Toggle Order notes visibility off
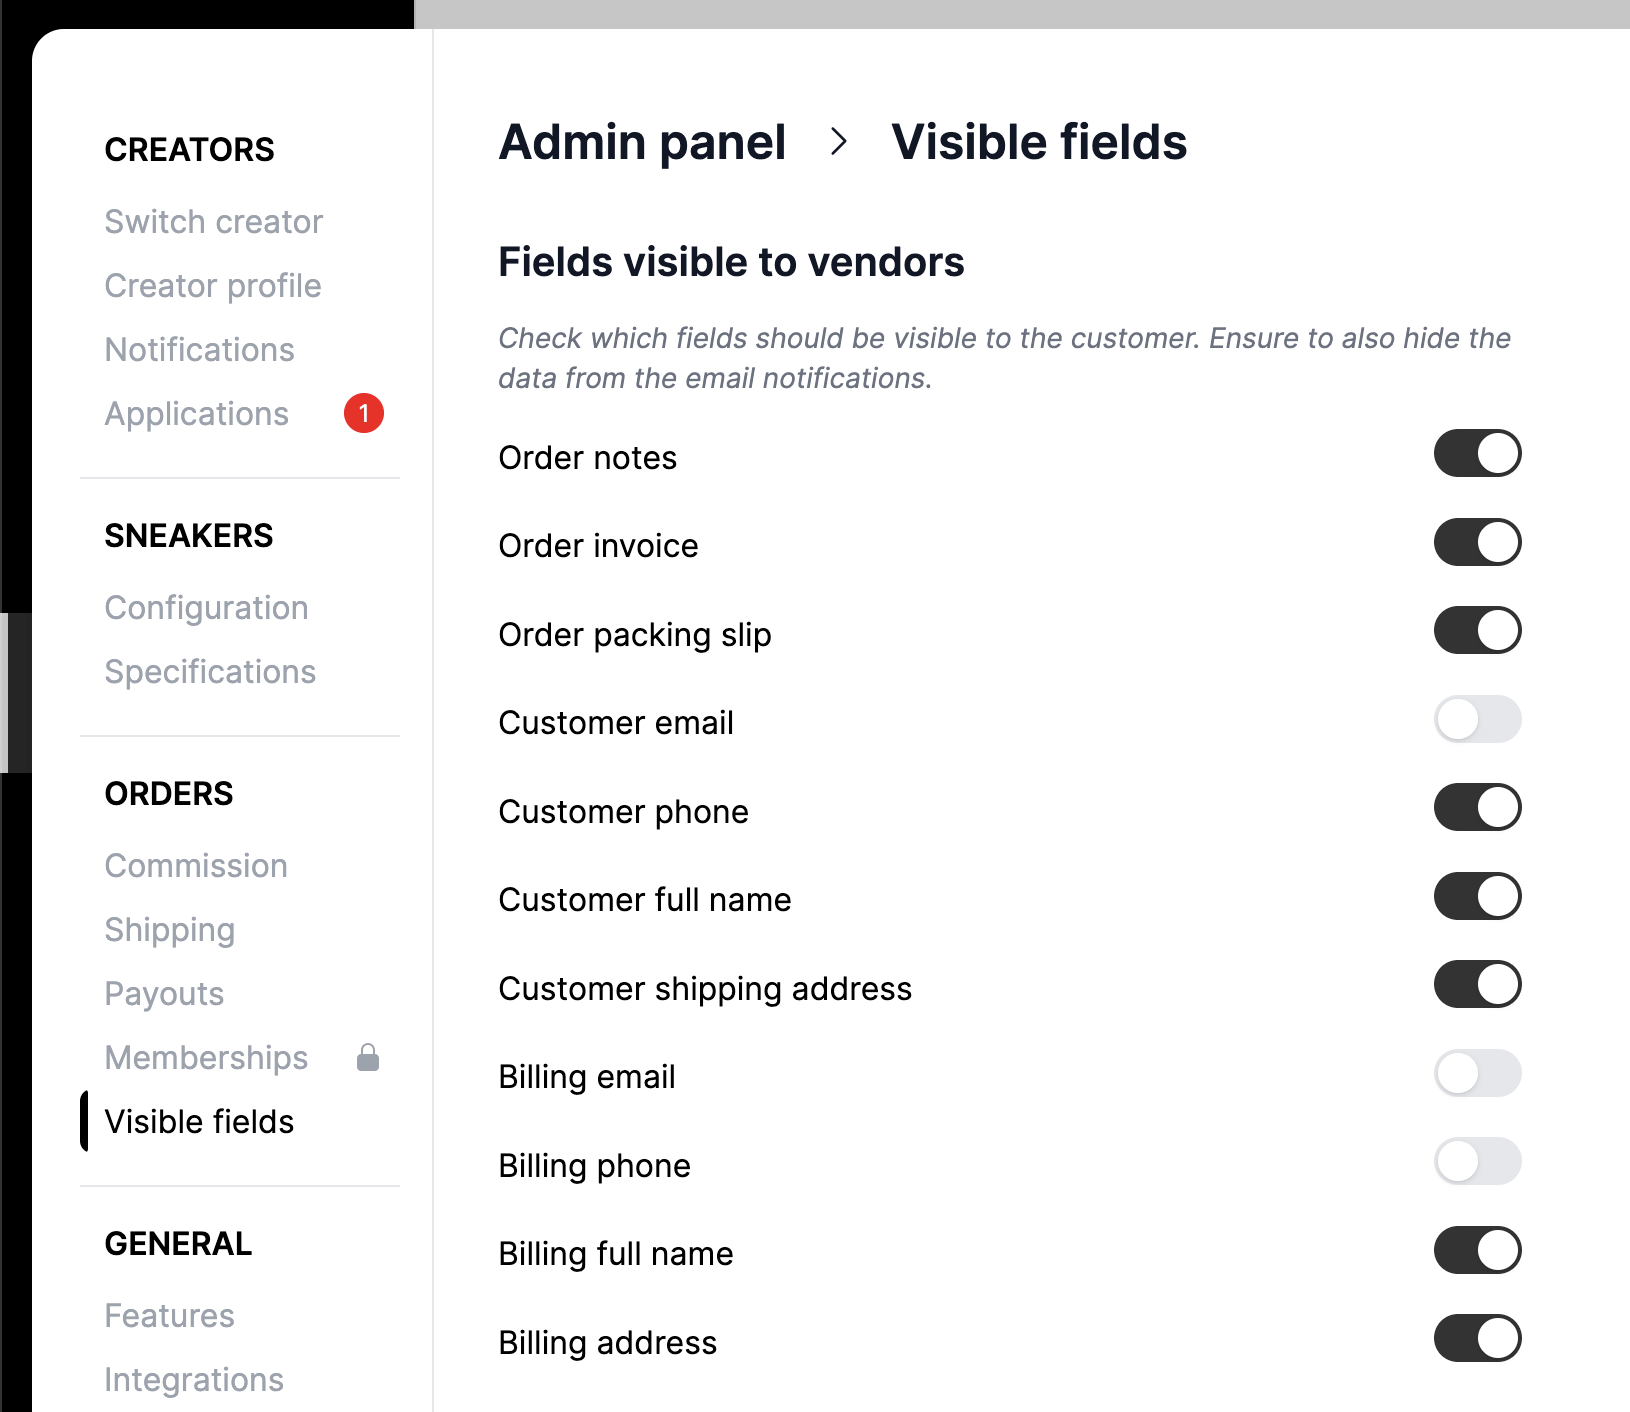The height and width of the screenshot is (1412, 1630). coord(1477,453)
